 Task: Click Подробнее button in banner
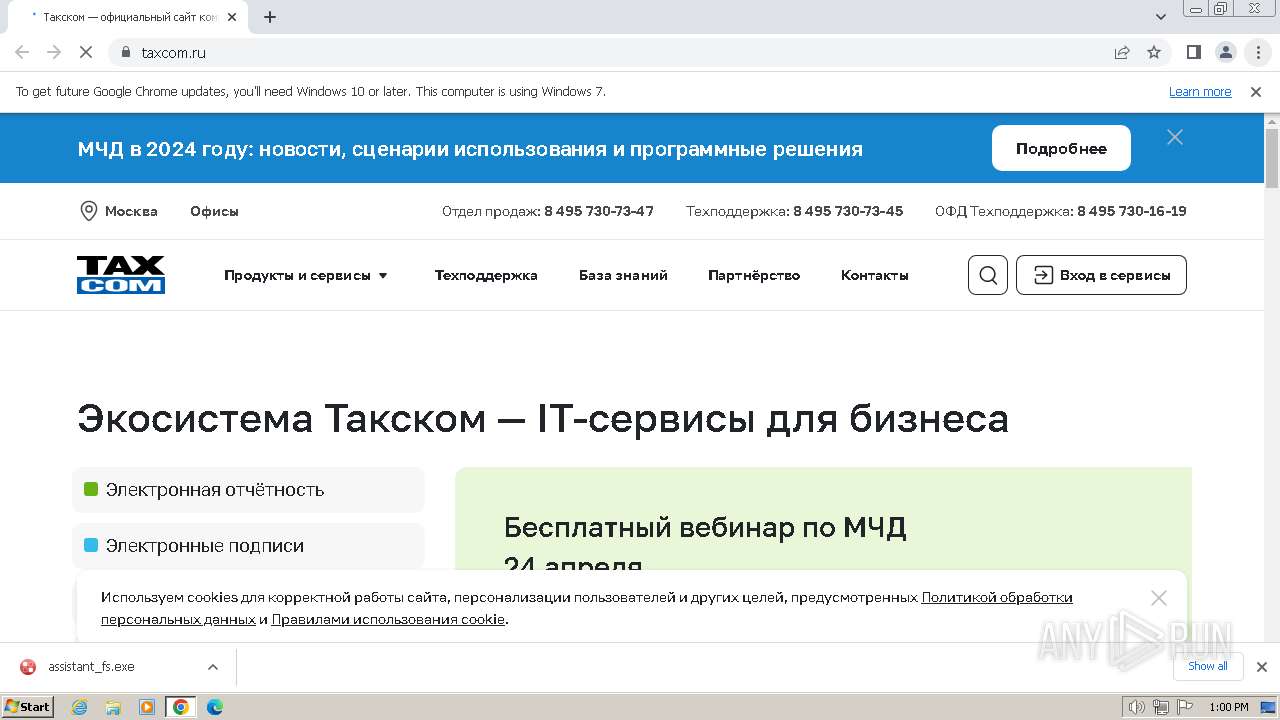(x=1061, y=148)
